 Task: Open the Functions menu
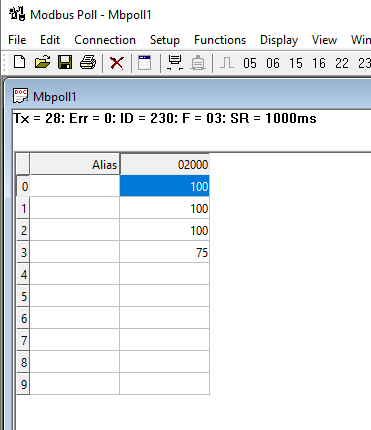click(220, 40)
